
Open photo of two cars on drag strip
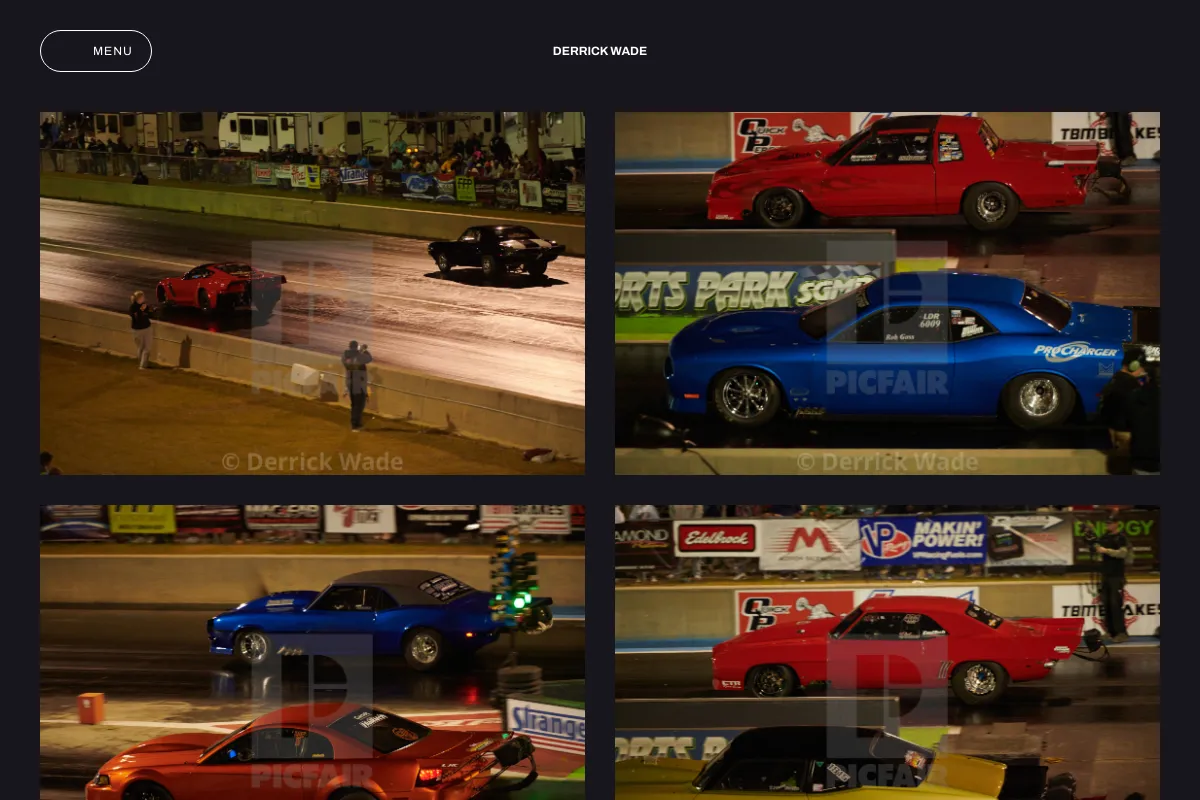coord(312,293)
